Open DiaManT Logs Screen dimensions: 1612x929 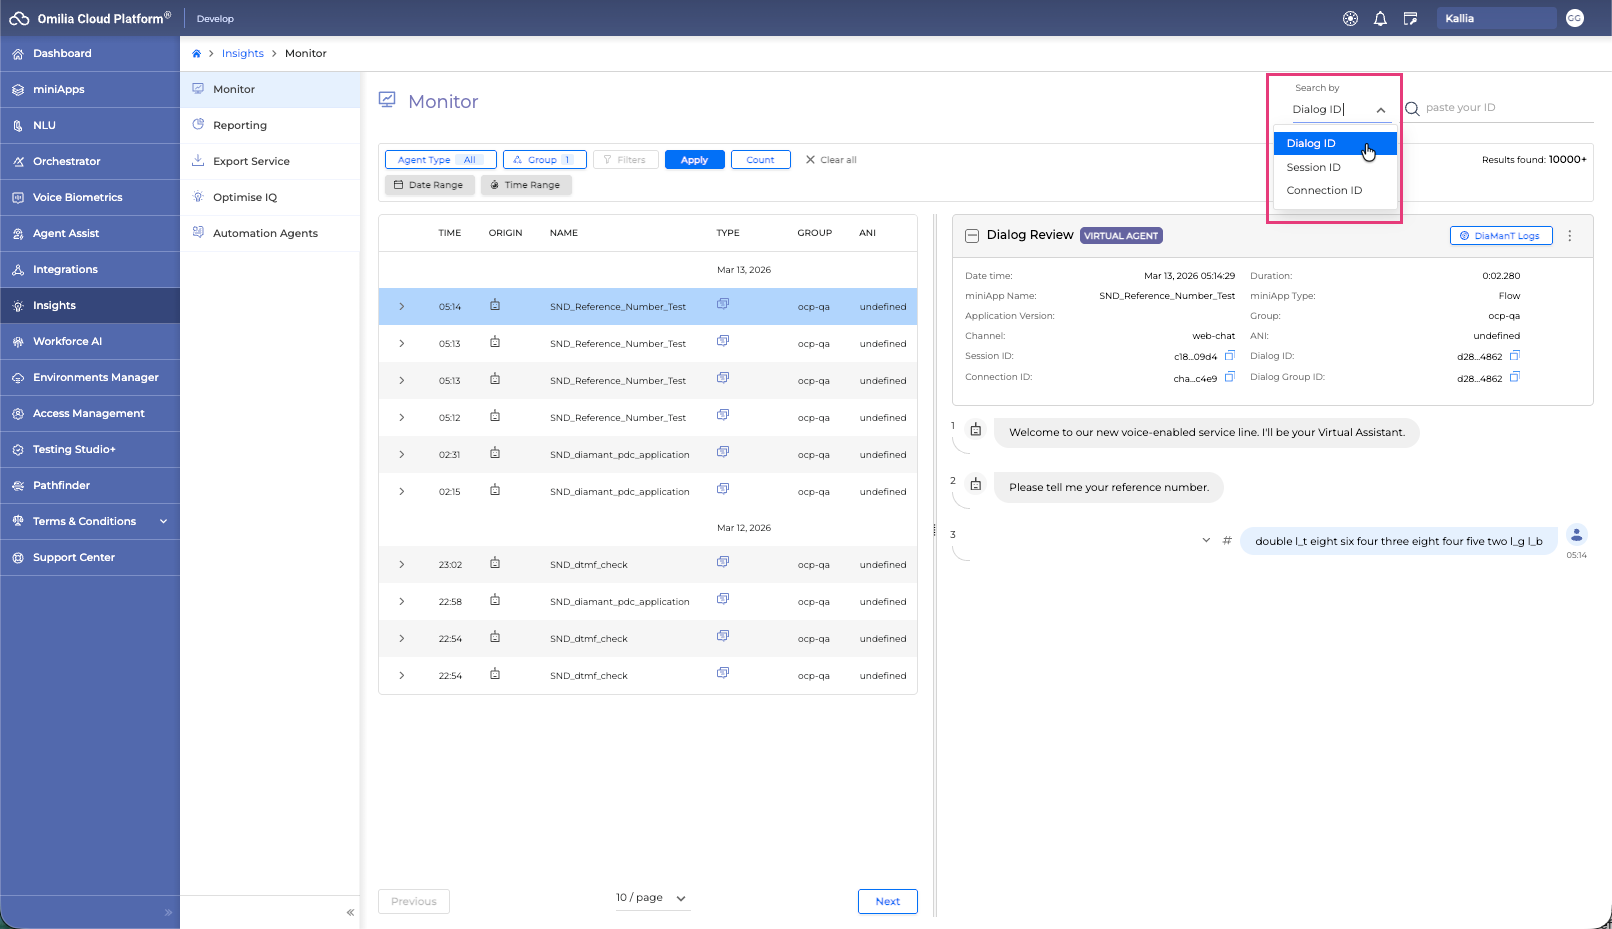coord(1500,236)
